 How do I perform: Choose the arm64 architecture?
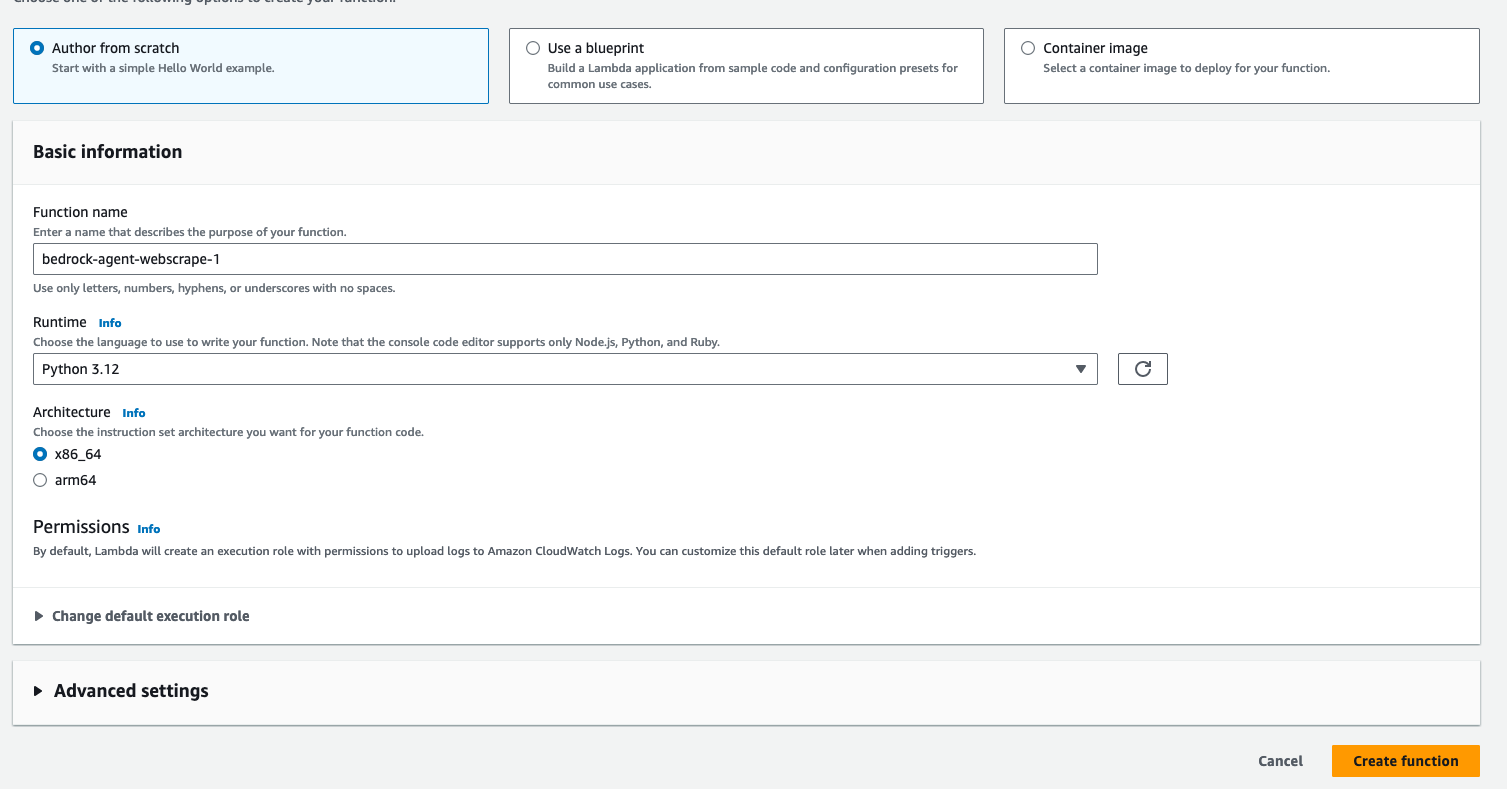(40, 480)
